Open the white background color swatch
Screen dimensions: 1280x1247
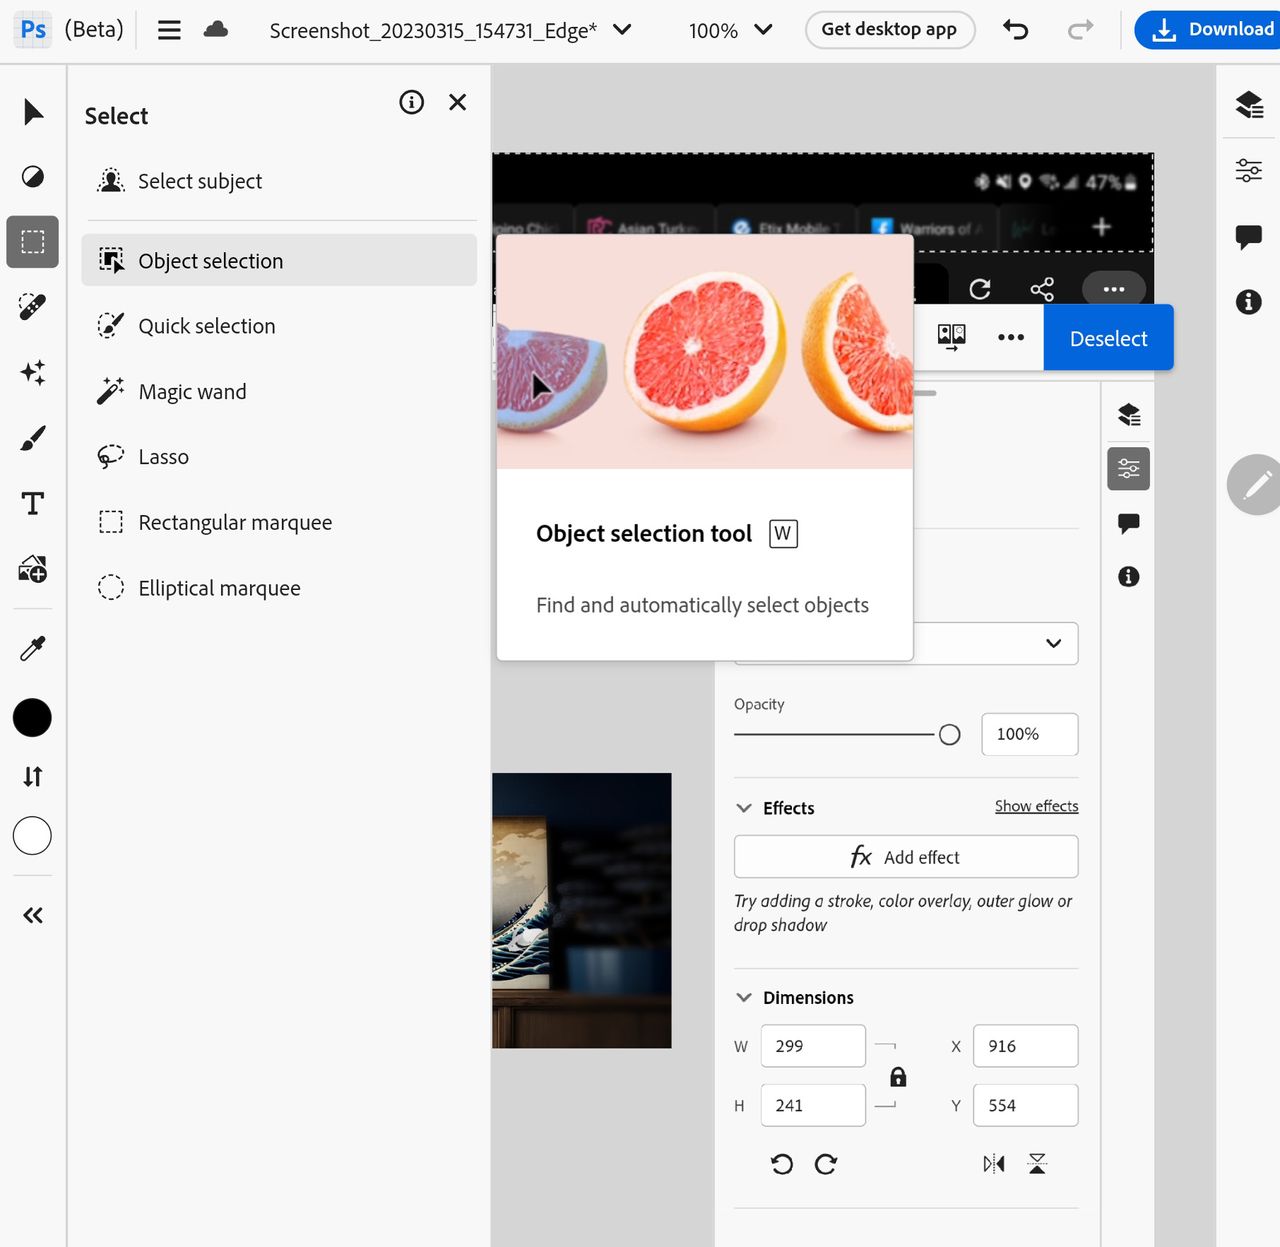32,835
